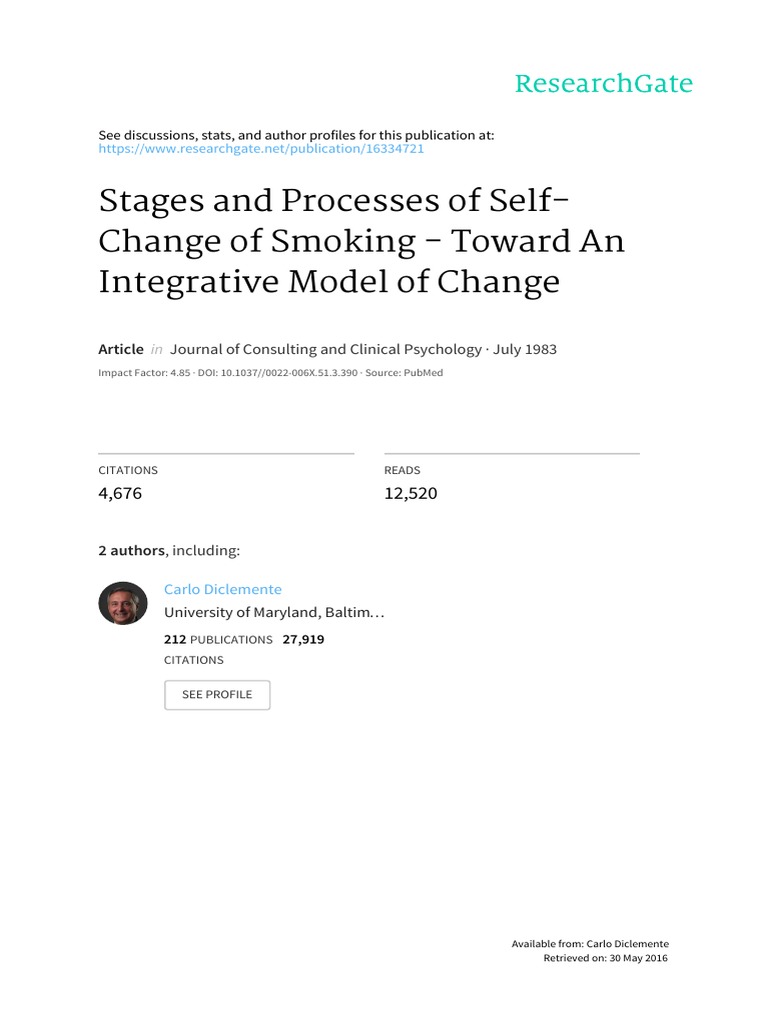
Task: Click the University of Maryland affiliation text
Action: coord(274,613)
